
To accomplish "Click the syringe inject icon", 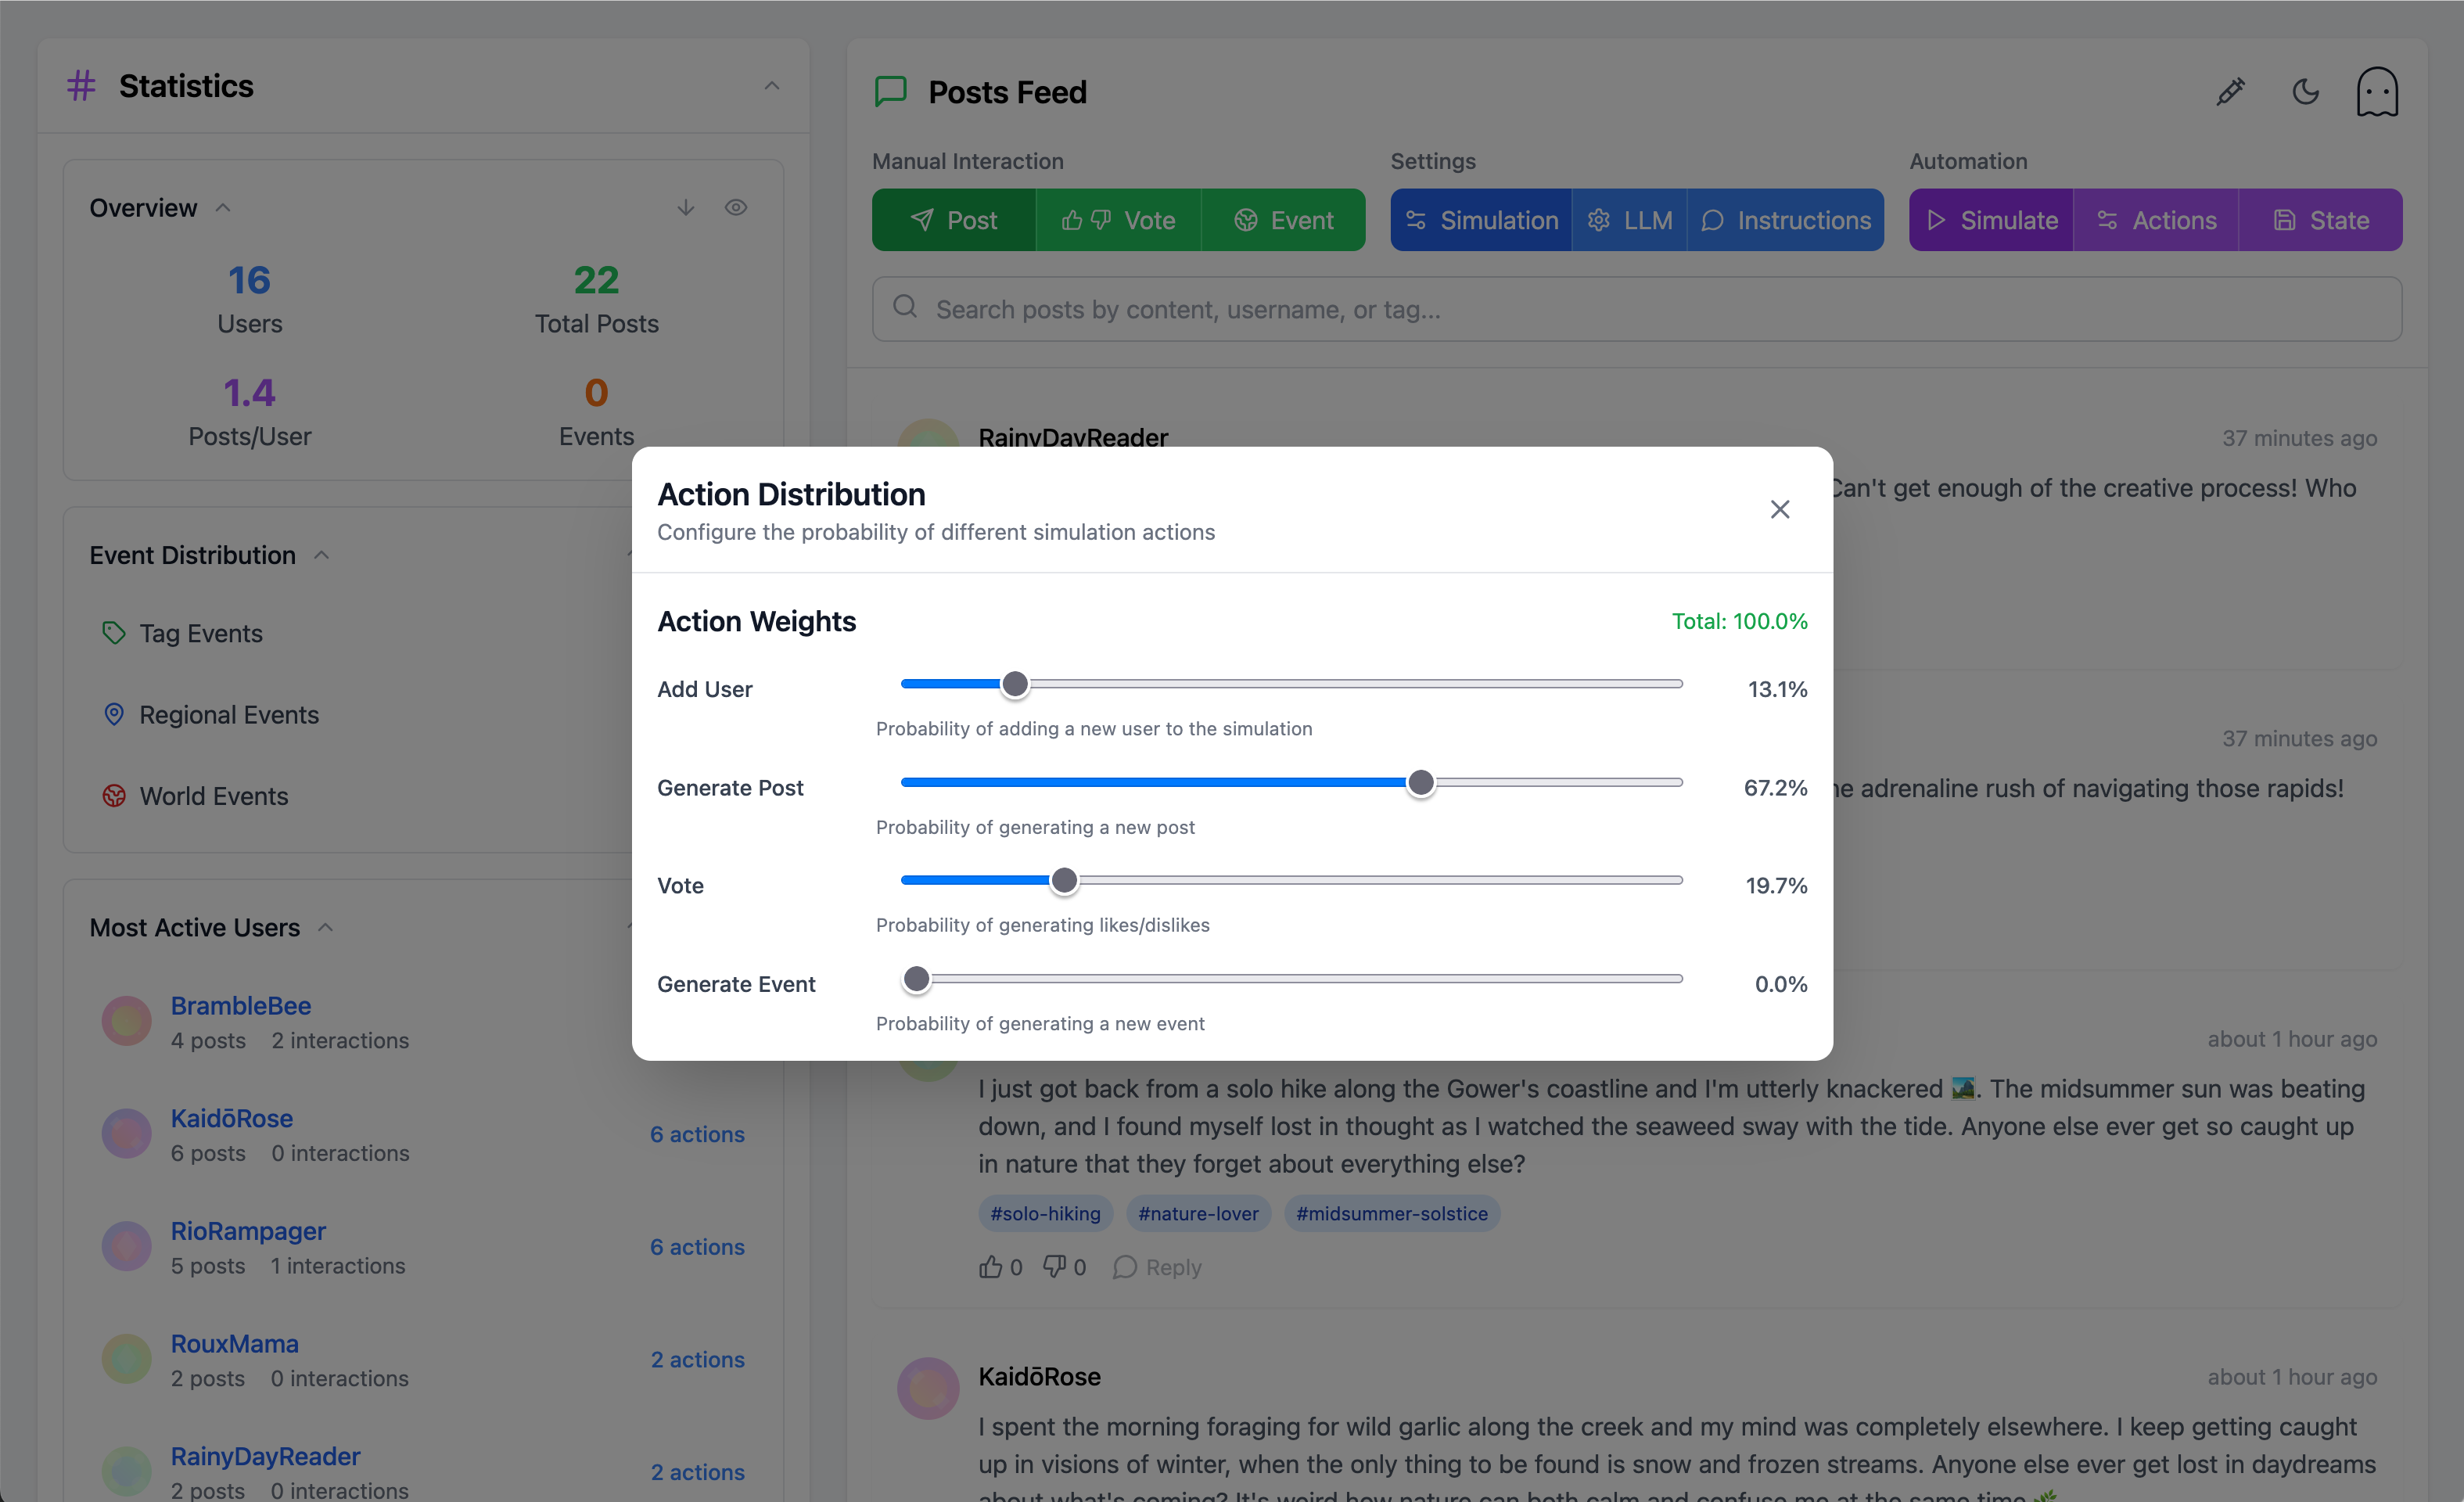I will (2230, 92).
